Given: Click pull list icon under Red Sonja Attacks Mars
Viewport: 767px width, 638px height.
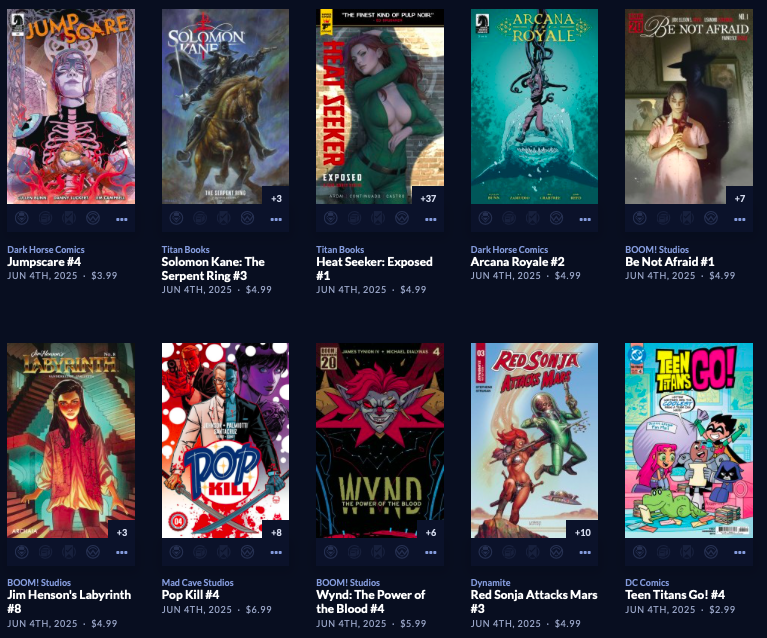Looking at the screenshot, I should pyautogui.click(x=485, y=552).
